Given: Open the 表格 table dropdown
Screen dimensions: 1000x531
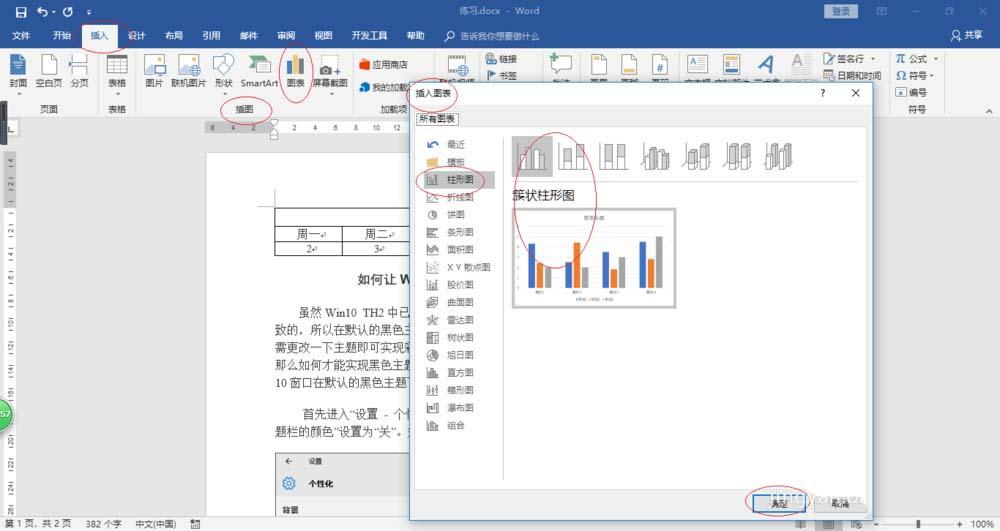Looking at the screenshot, I should 117,94.
